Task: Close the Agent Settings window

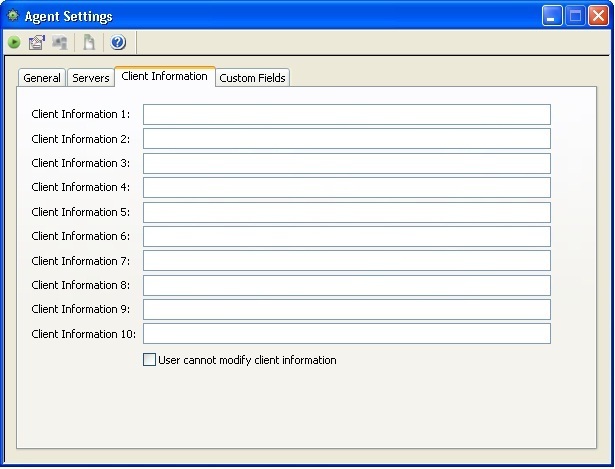Action: click(598, 16)
